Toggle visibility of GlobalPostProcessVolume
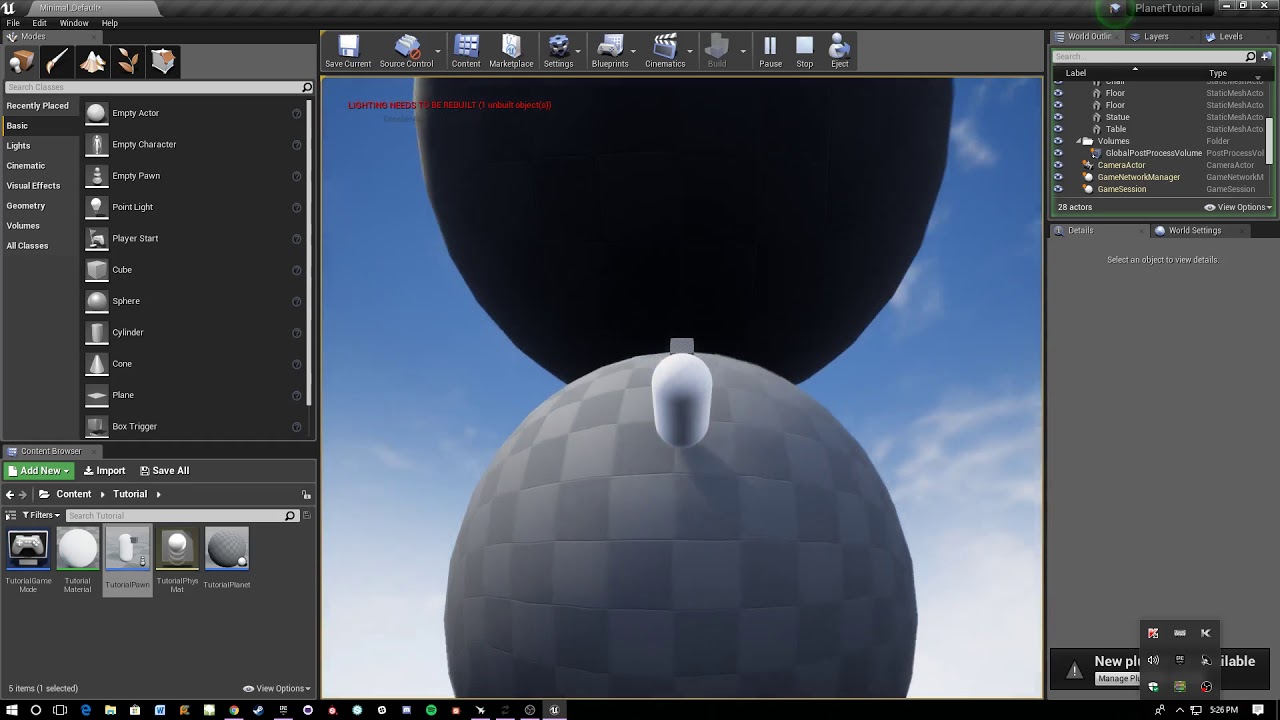Image resolution: width=1280 pixels, height=720 pixels. click(x=1058, y=153)
